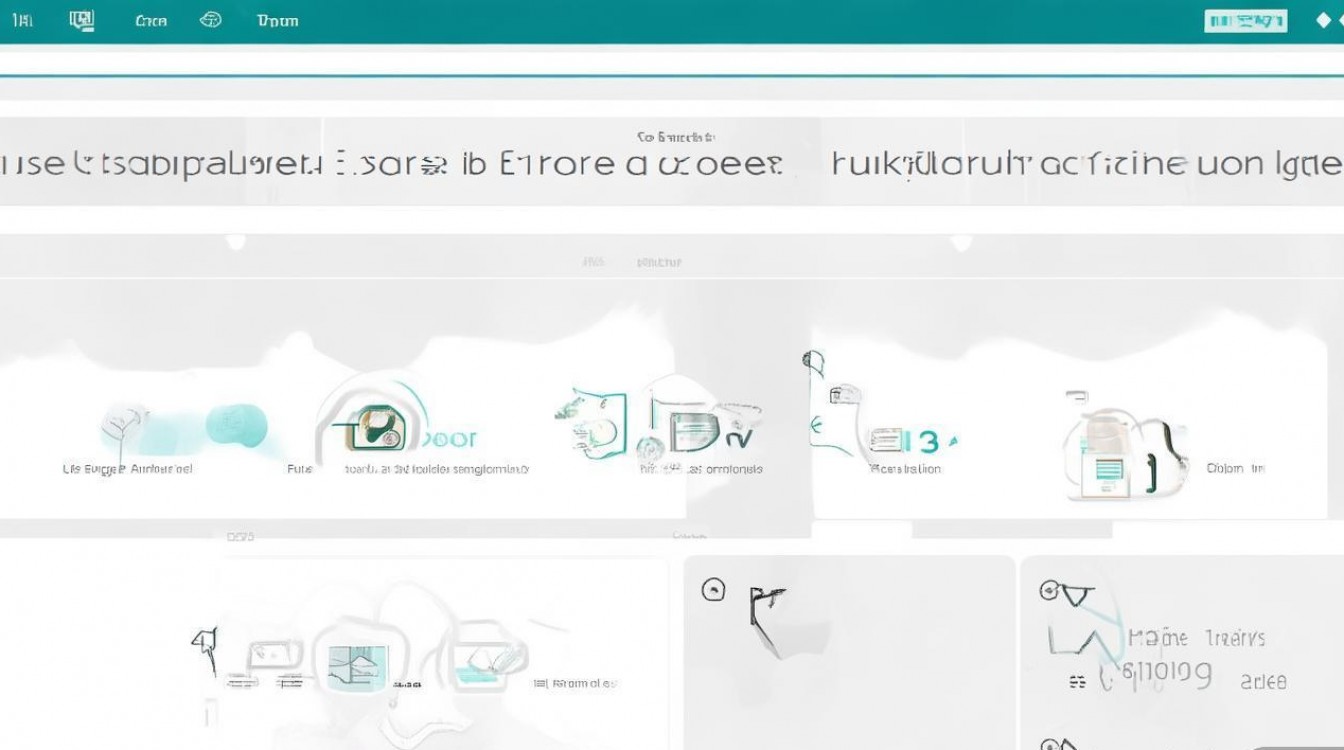Click the monitor icon in the top bar

[83, 20]
